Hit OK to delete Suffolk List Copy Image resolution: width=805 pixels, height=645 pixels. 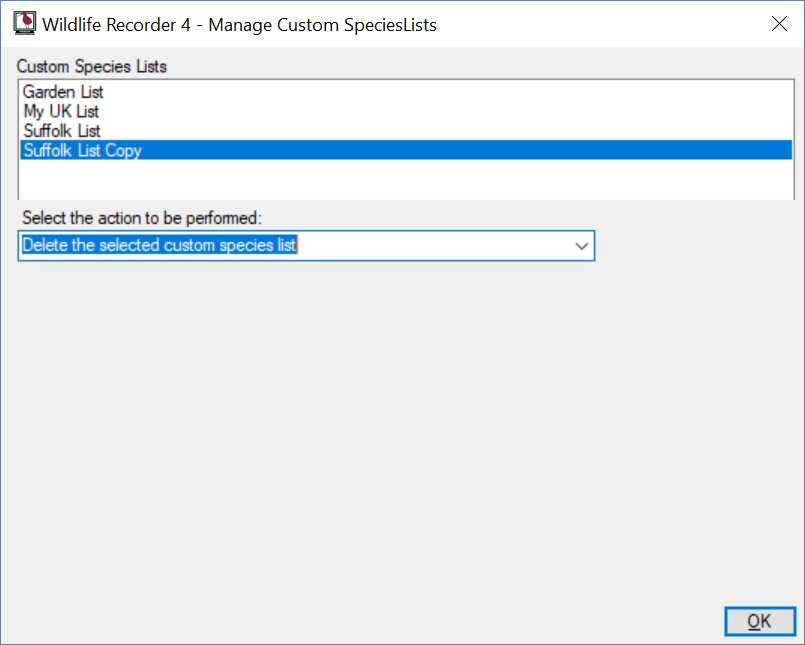[760, 621]
